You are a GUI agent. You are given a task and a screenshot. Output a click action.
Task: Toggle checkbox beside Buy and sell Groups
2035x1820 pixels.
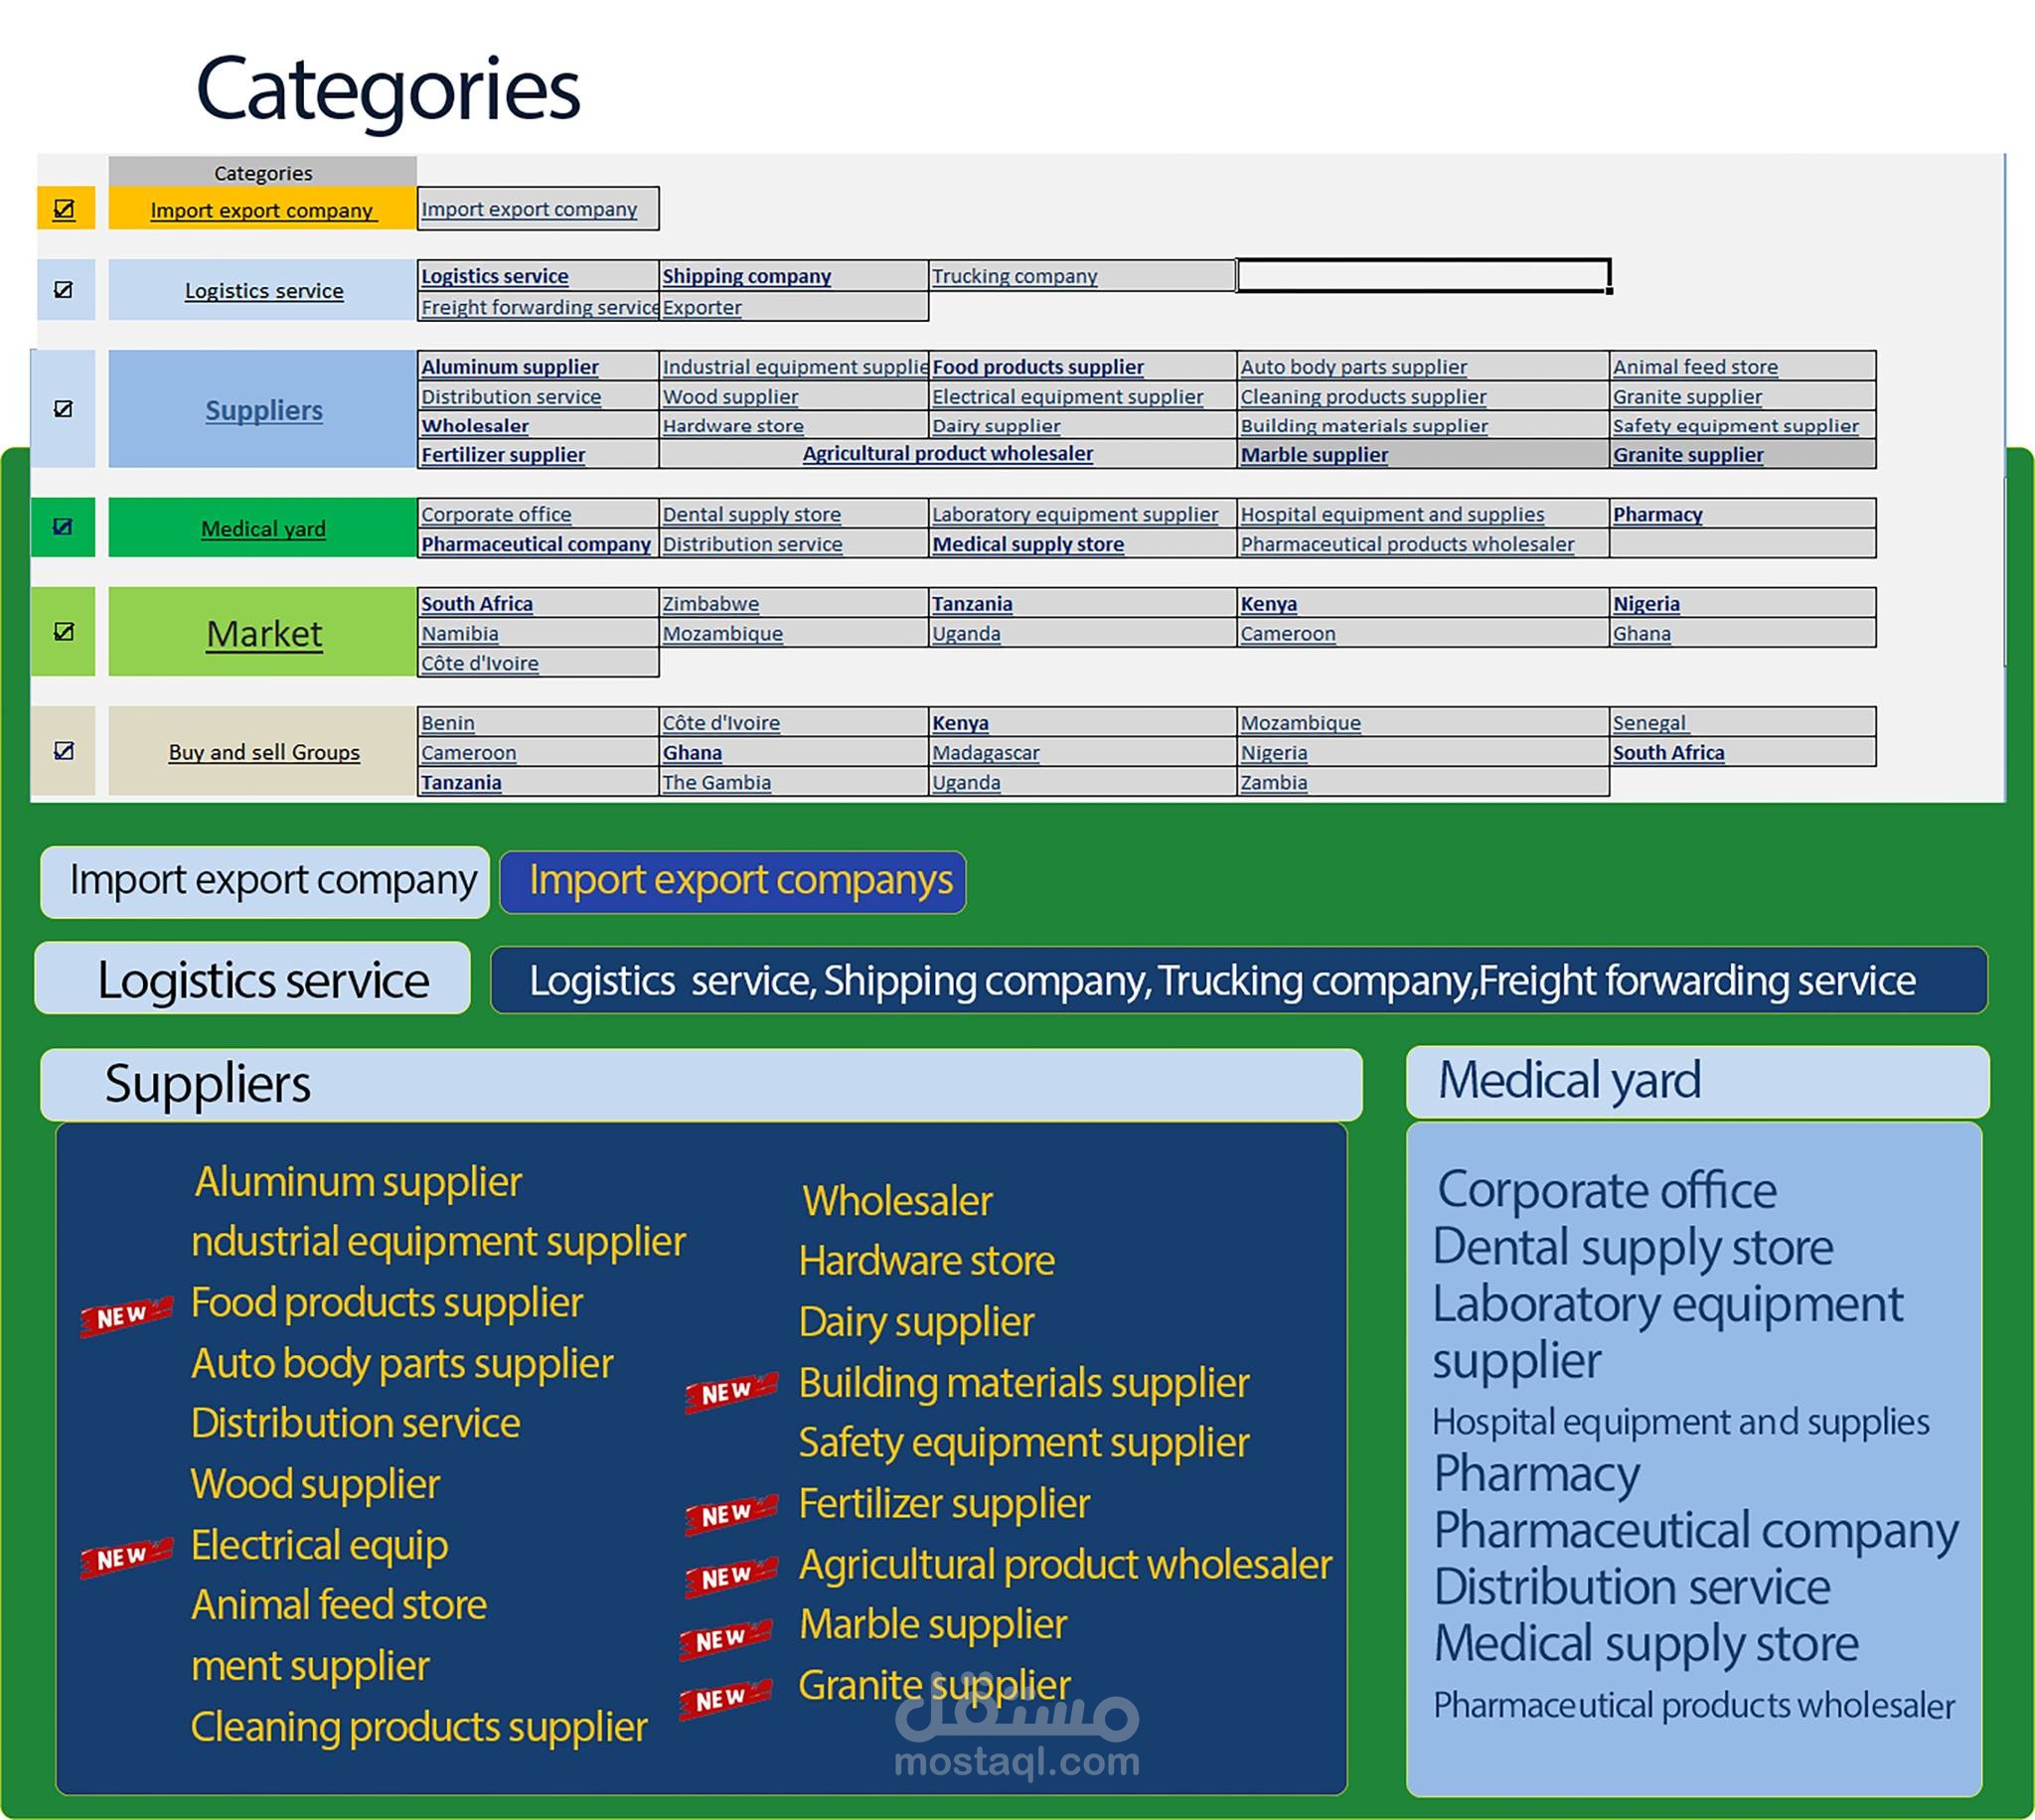click(x=64, y=751)
